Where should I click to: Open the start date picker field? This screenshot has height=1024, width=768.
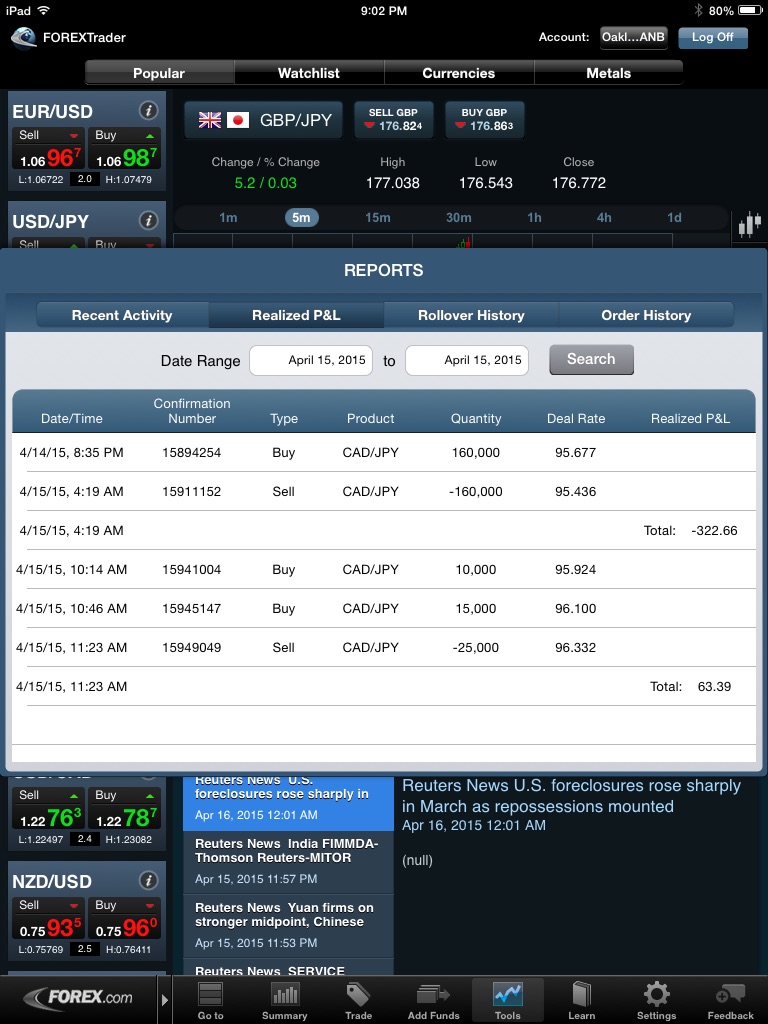[x=311, y=360]
